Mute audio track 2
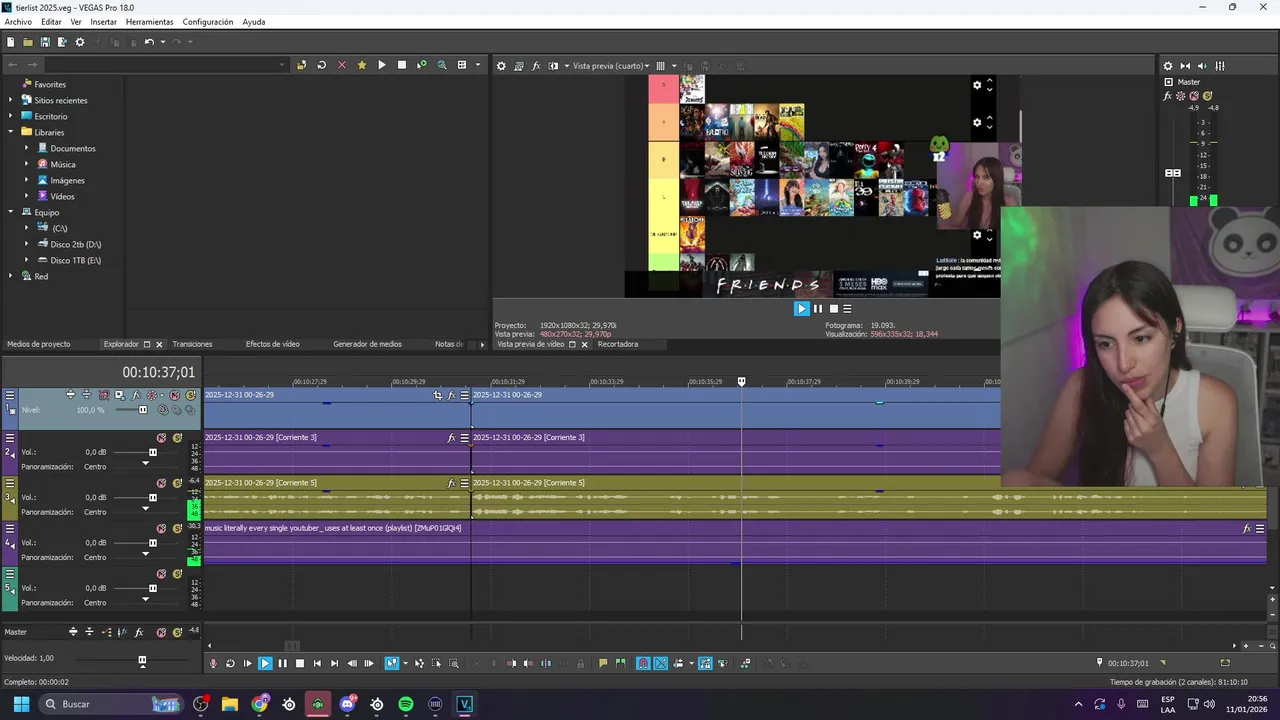This screenshot has height=720, width=1280. point(161,438)
